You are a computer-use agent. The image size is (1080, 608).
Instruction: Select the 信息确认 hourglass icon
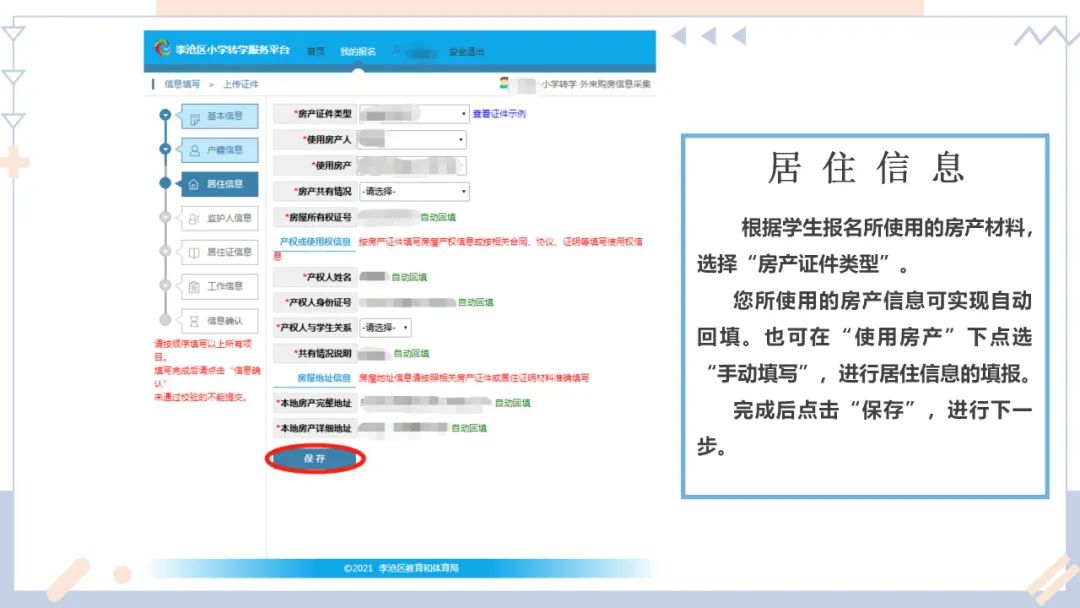tap(194, 321)
